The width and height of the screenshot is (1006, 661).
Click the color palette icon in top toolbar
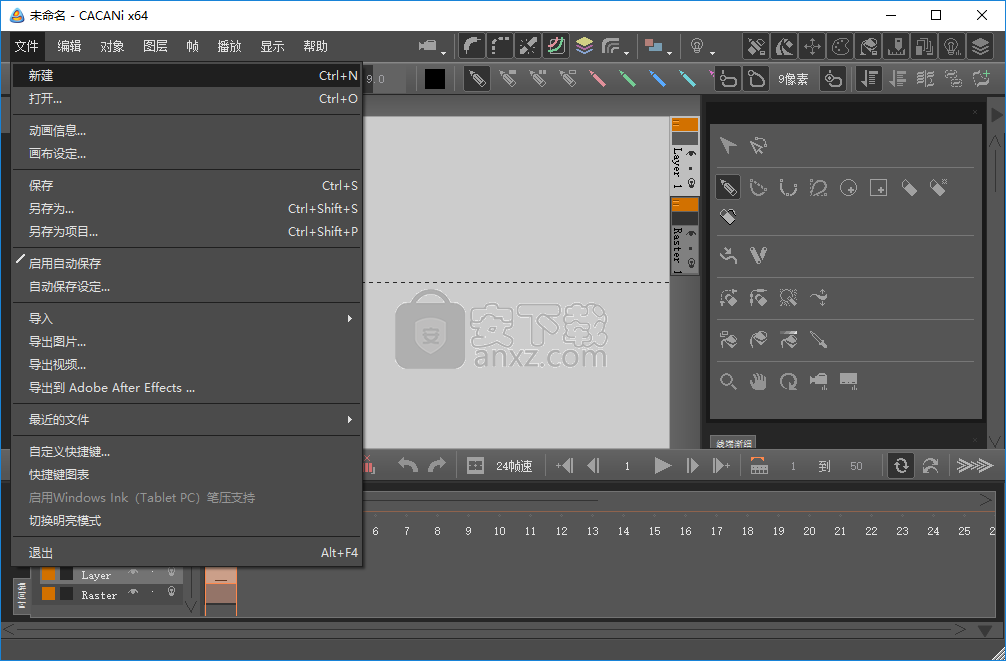point(840,46)
